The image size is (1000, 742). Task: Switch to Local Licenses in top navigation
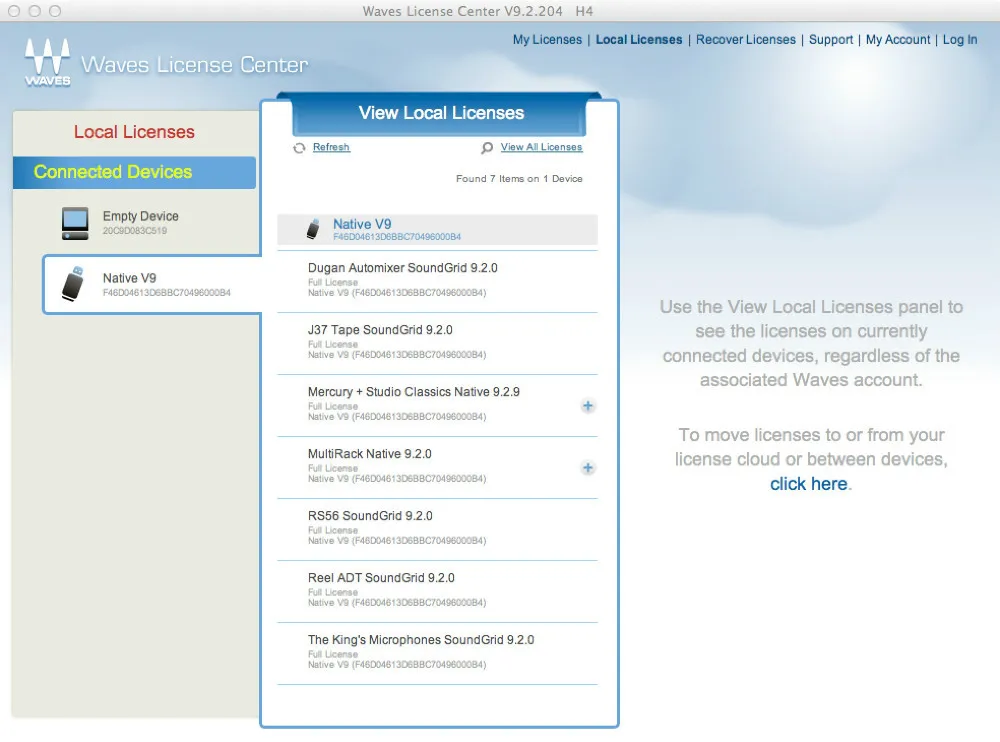tap(639, 40)
